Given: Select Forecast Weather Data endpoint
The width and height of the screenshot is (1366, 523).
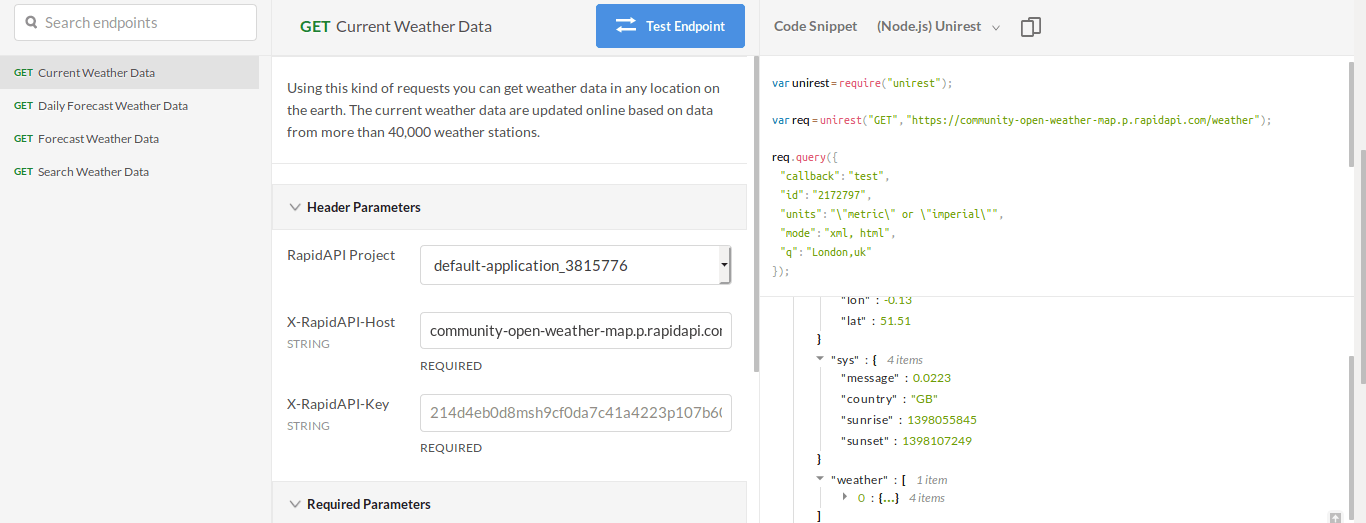Looking at the screenshot, I should [x=129, y=138].
